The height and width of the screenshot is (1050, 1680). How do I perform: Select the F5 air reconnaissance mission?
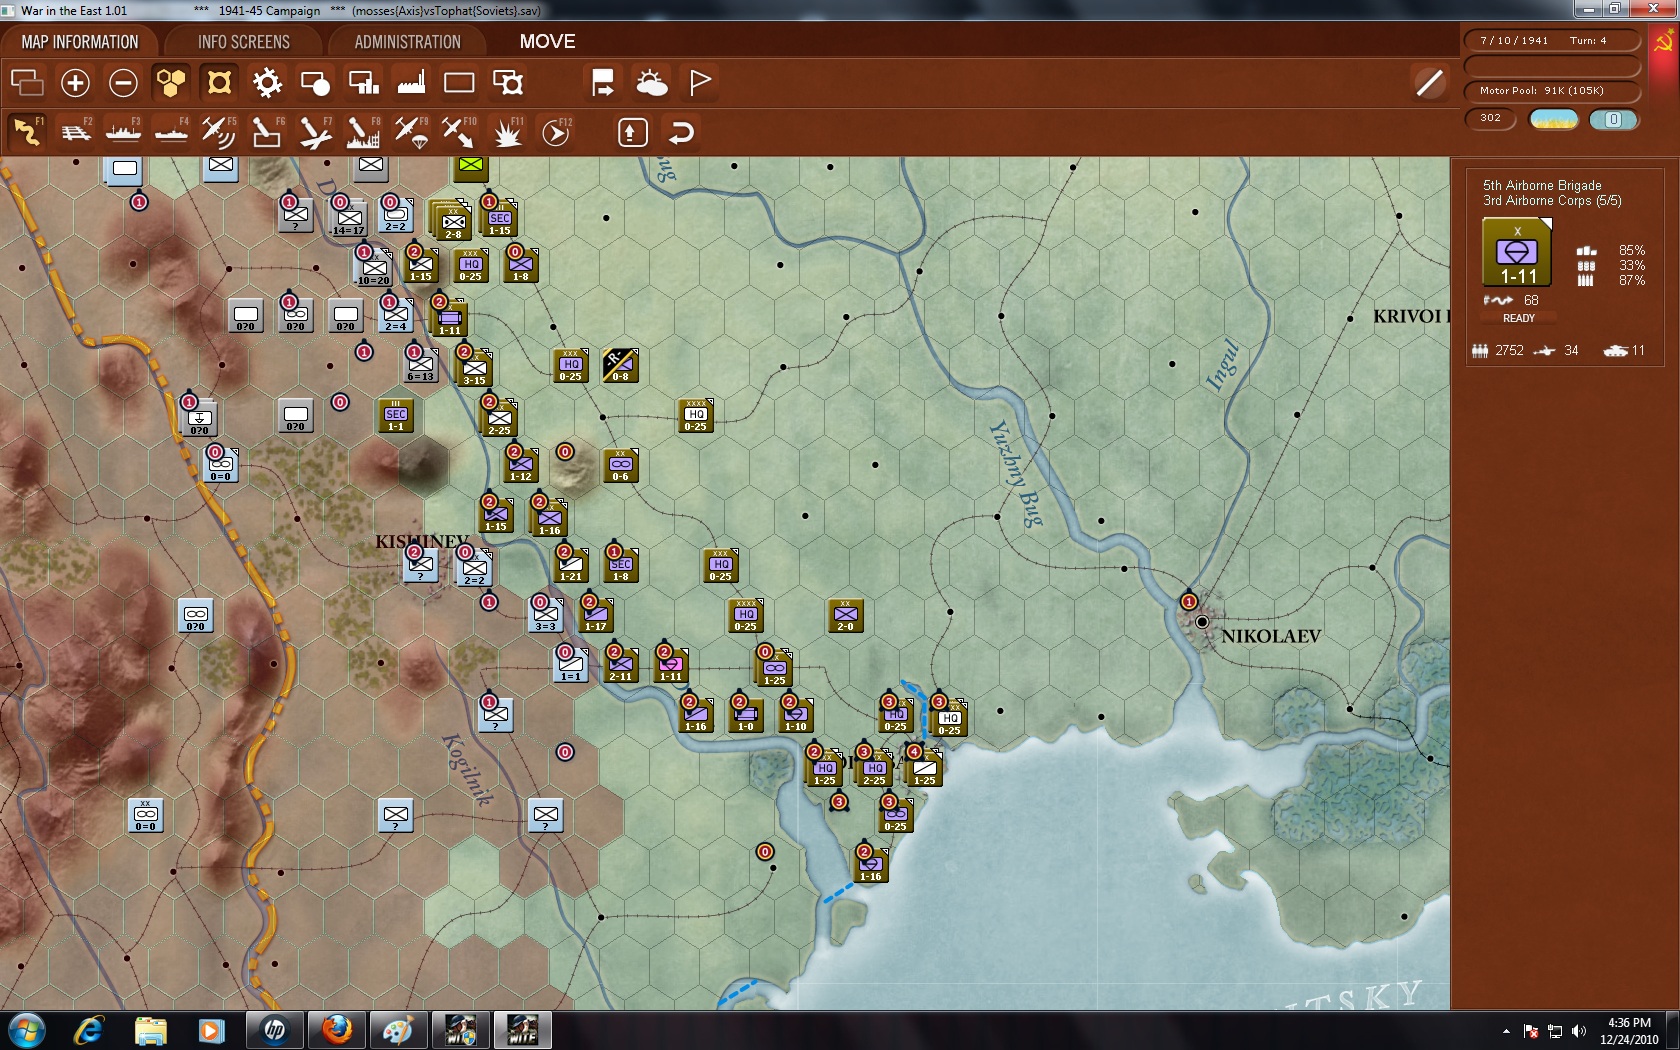(219, 131)
